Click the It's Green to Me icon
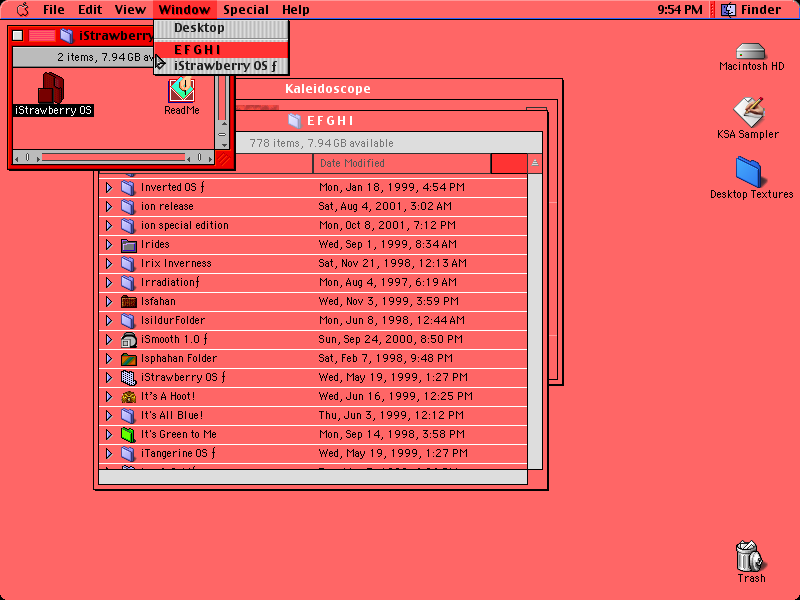 pyautogui.click(x=128, y=434)
